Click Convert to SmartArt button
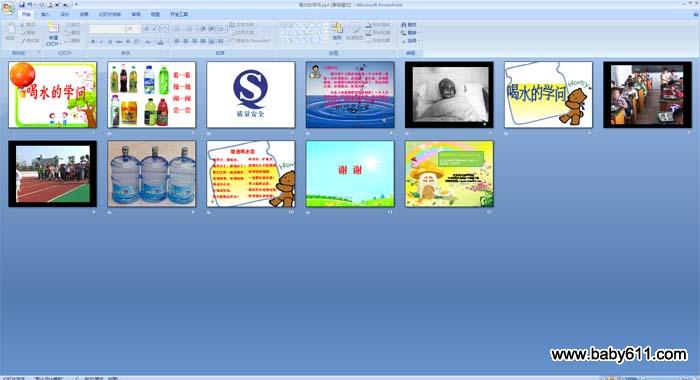The width and height of the screenshot is (700, 380). tap(251, 41)
